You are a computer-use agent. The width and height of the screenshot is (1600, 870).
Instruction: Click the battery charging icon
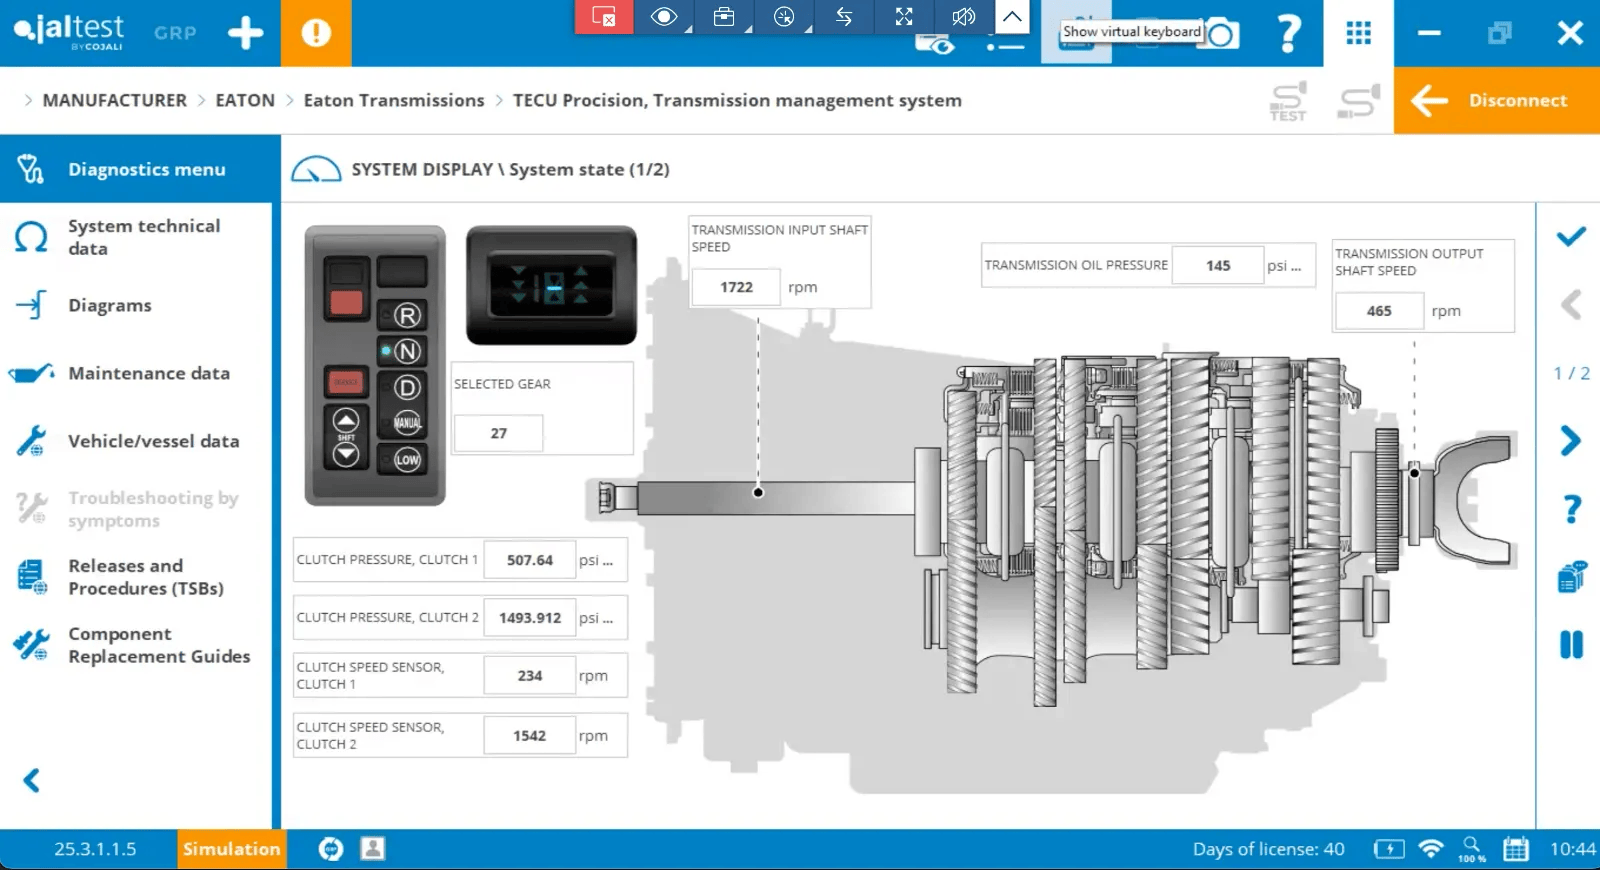pyautogui.click(x=1389, y=849)
